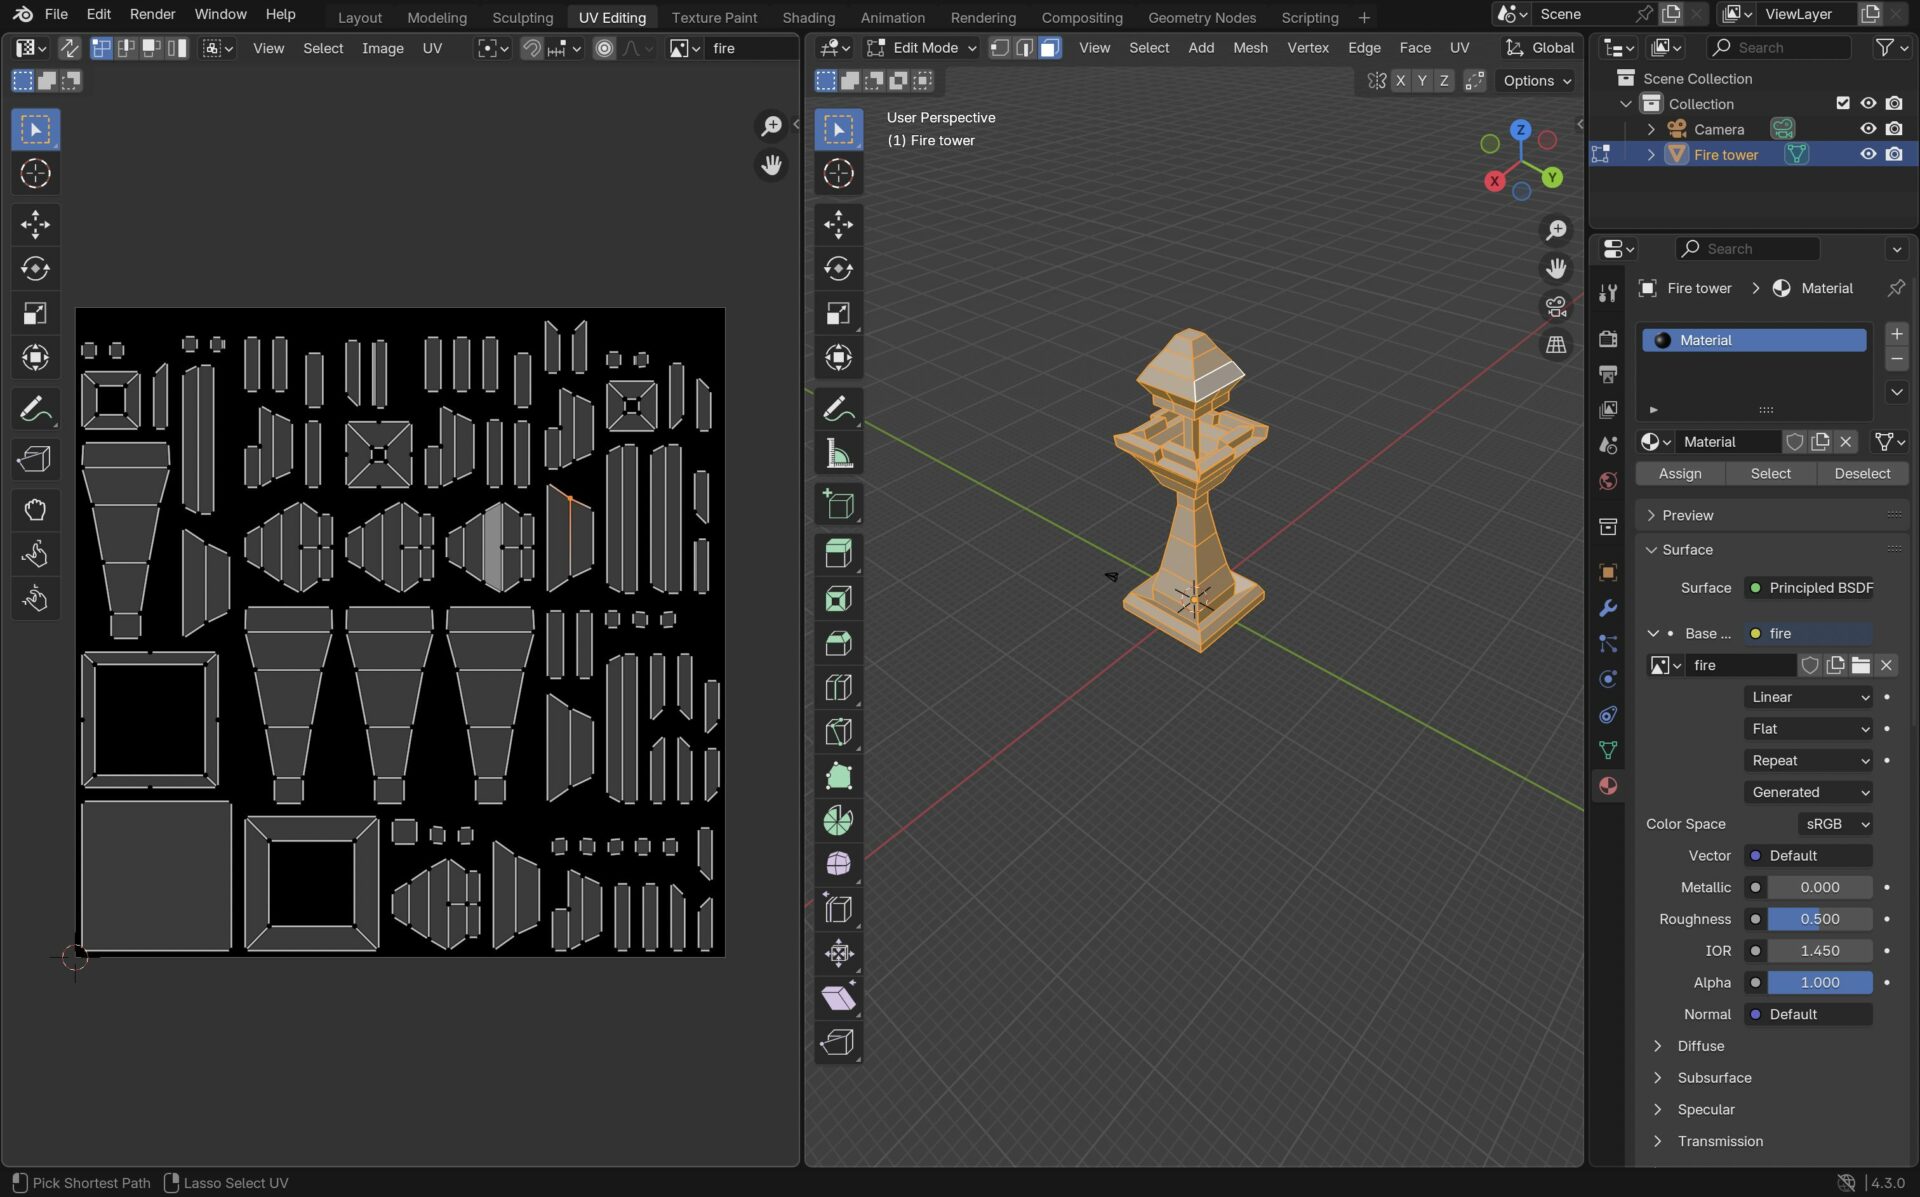Click the Assign material button
Viewport: 1920px width, 1197px height.
pos(1679,474)
